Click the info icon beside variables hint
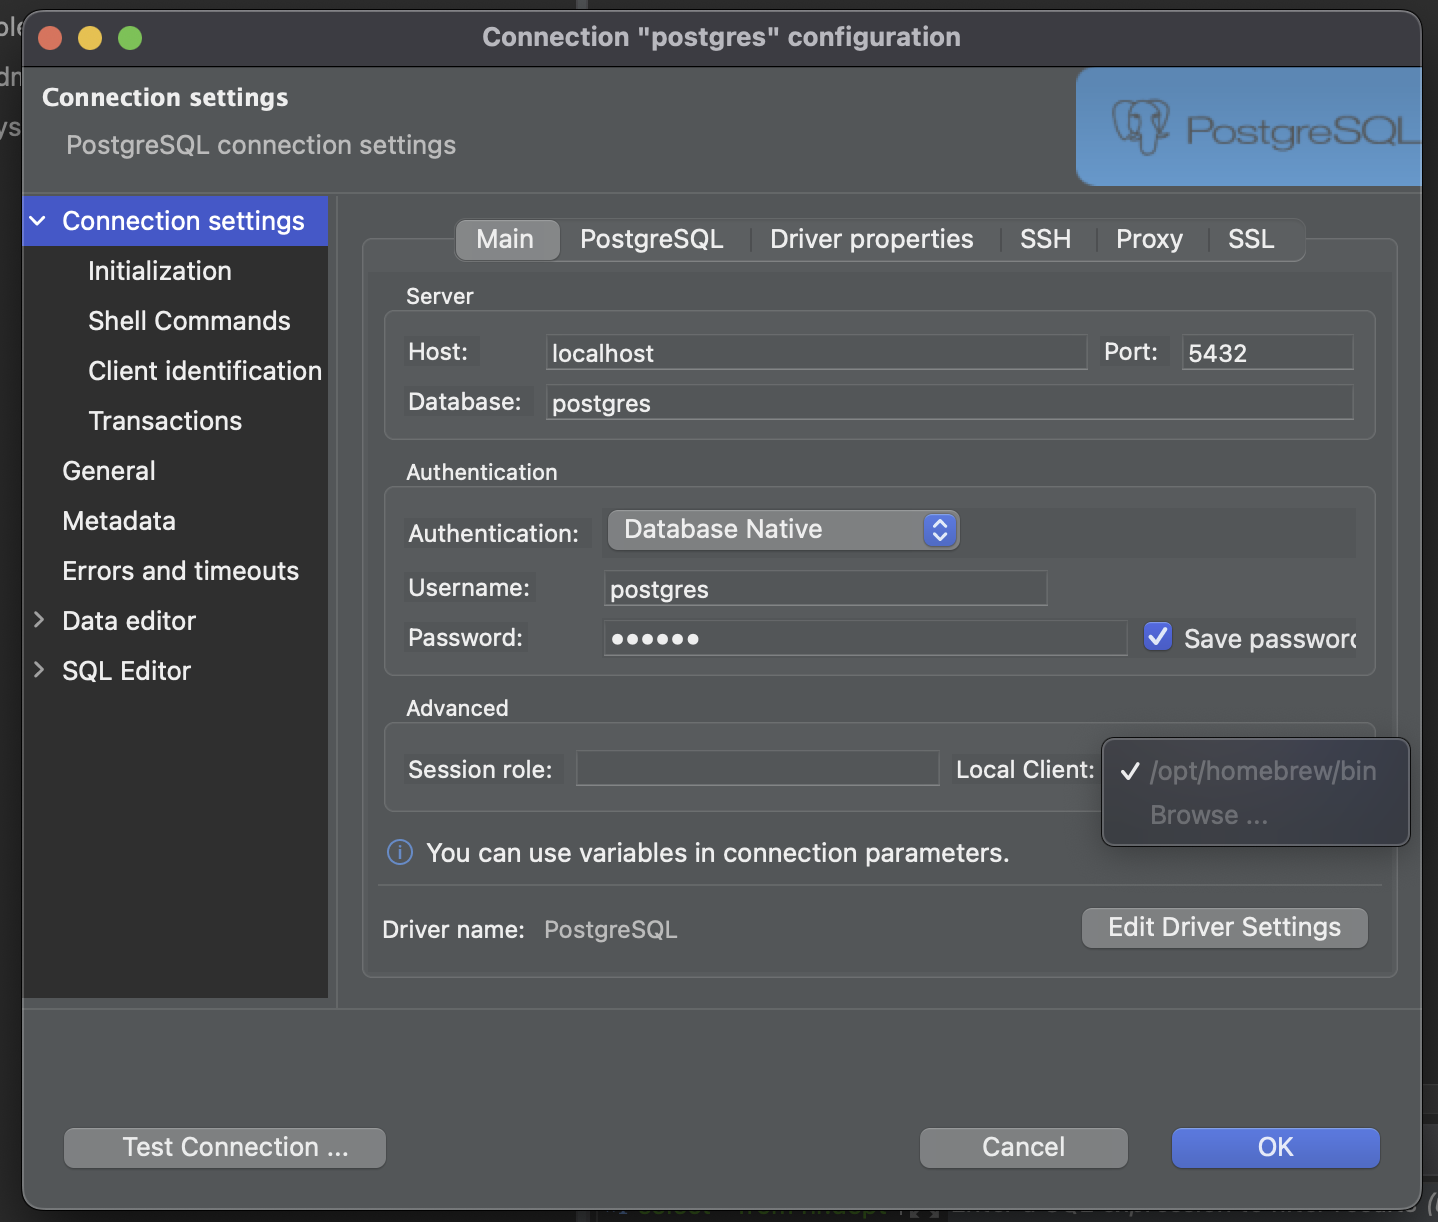The height and width of the screenshot is (1222, 1438). [400, 852]
